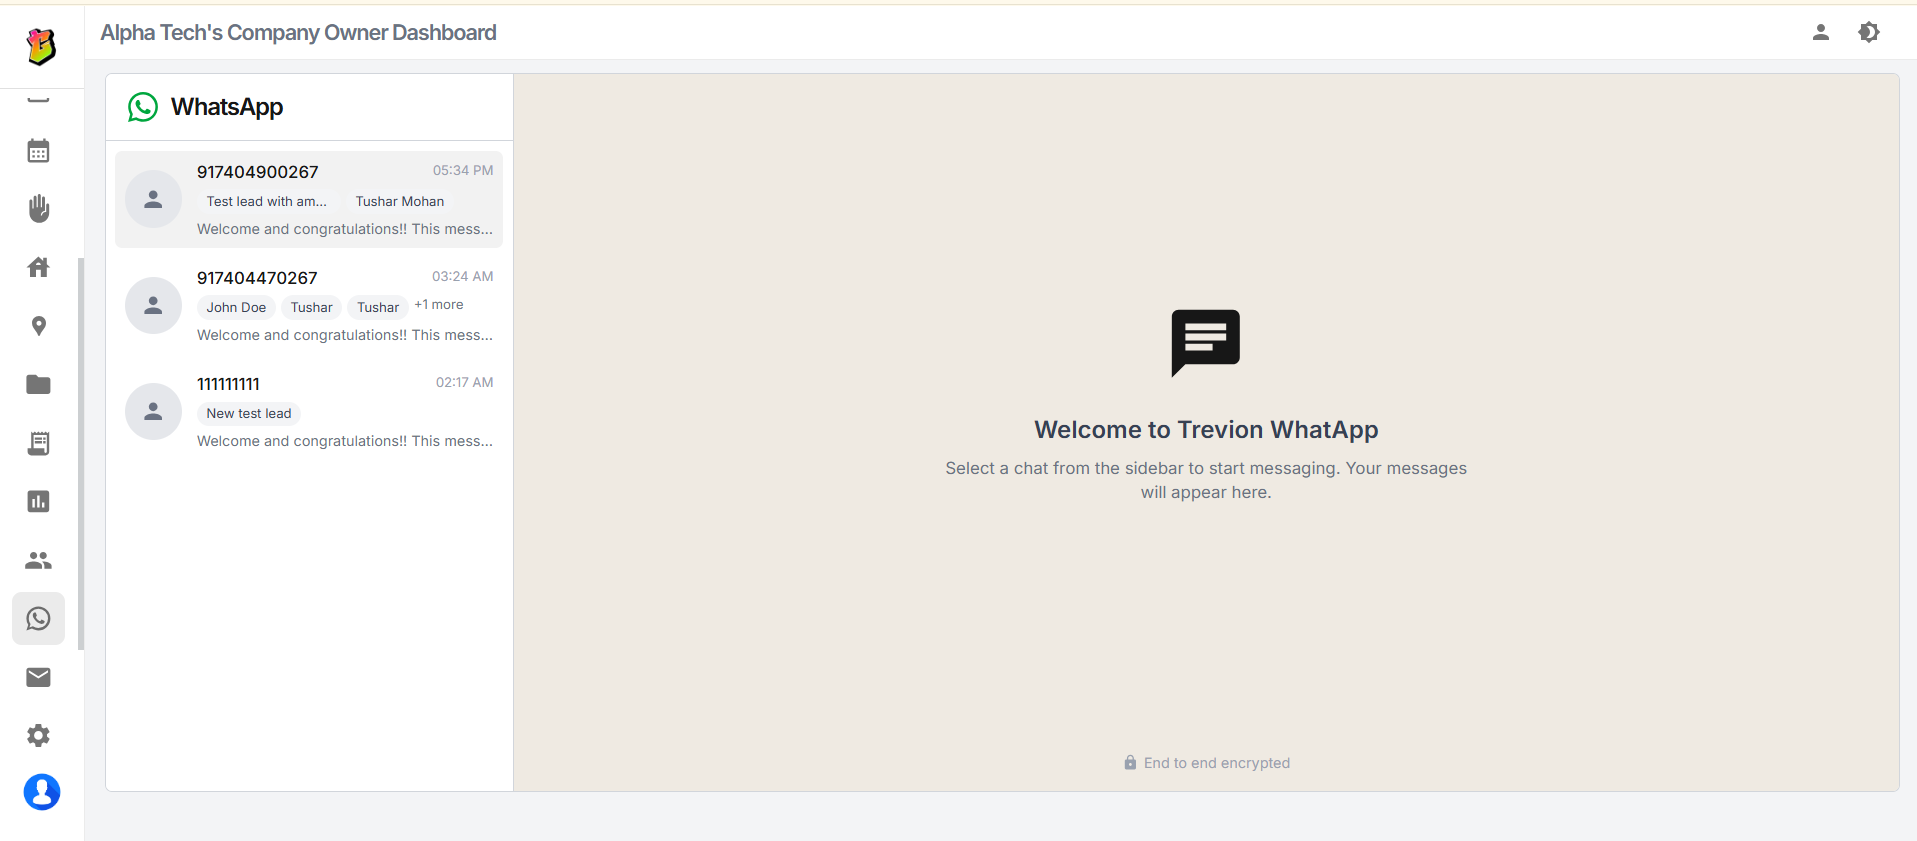The height and width of the screenshot is (841, 1917).
Task: Click the lock icon near 'End to end encrypted'
Action: 1130,763
